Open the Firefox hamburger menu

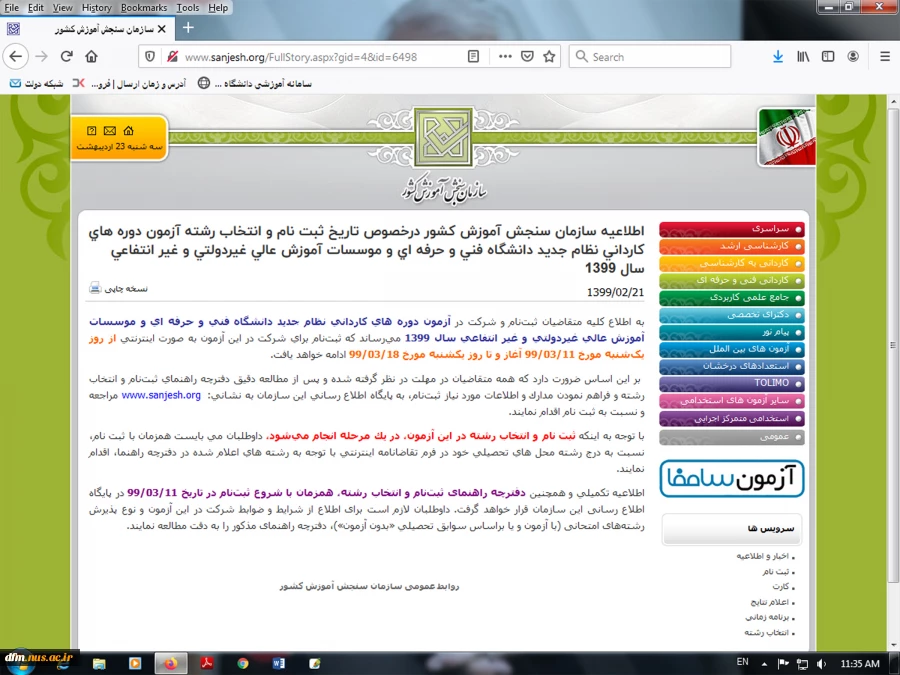pos(885,56)
